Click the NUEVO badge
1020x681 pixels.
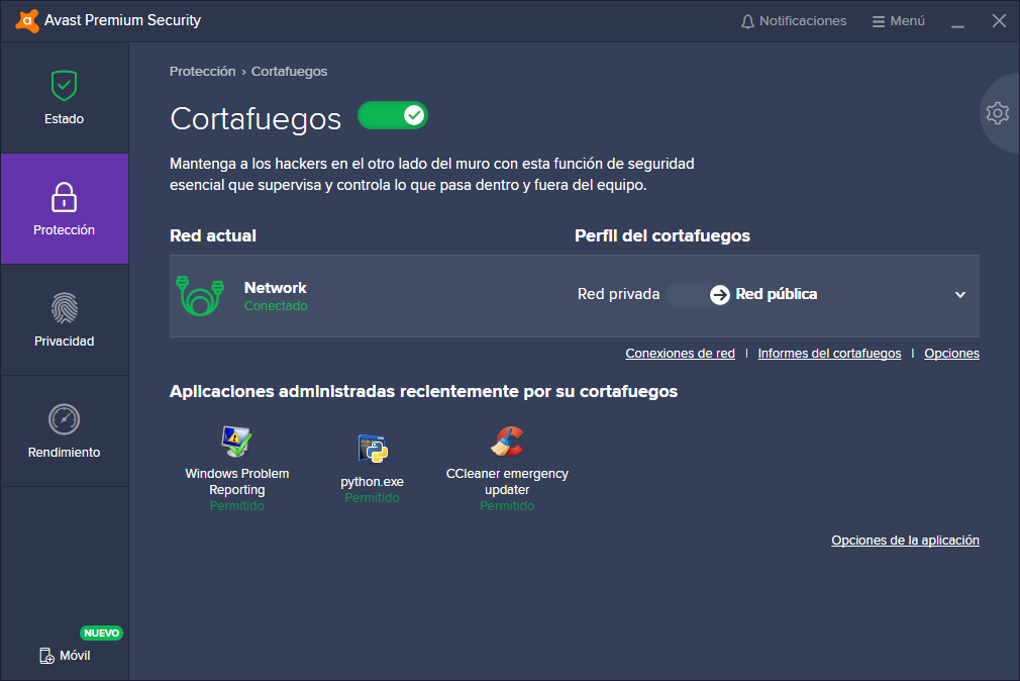click(x=101, y=633)
